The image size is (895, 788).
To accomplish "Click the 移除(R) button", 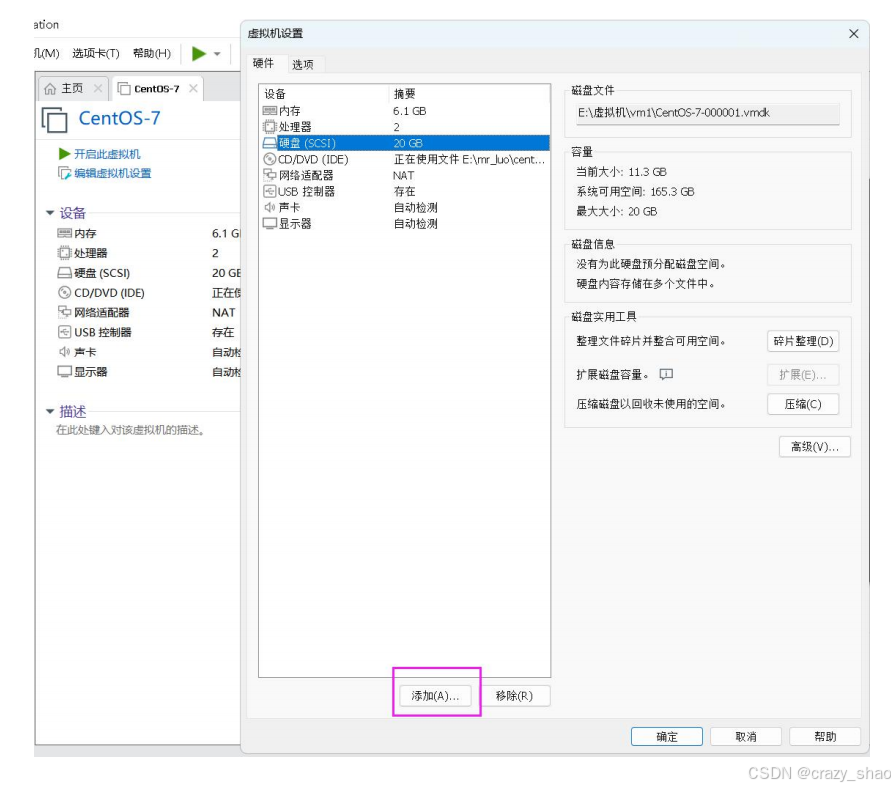I will pos(514,696).
